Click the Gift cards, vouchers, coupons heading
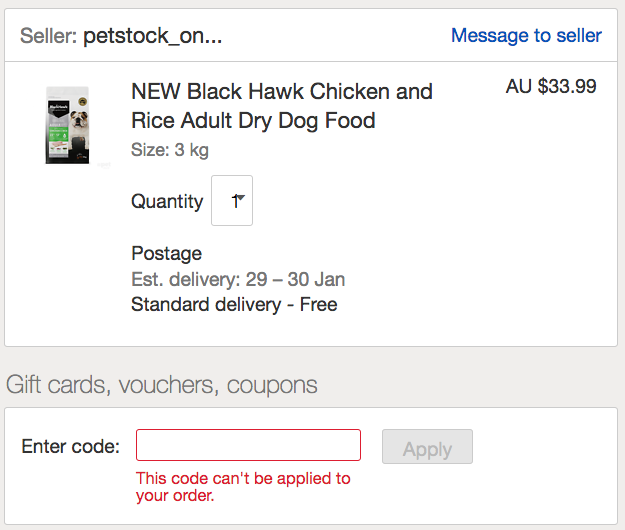625x530 pixels. coord(162,385)
